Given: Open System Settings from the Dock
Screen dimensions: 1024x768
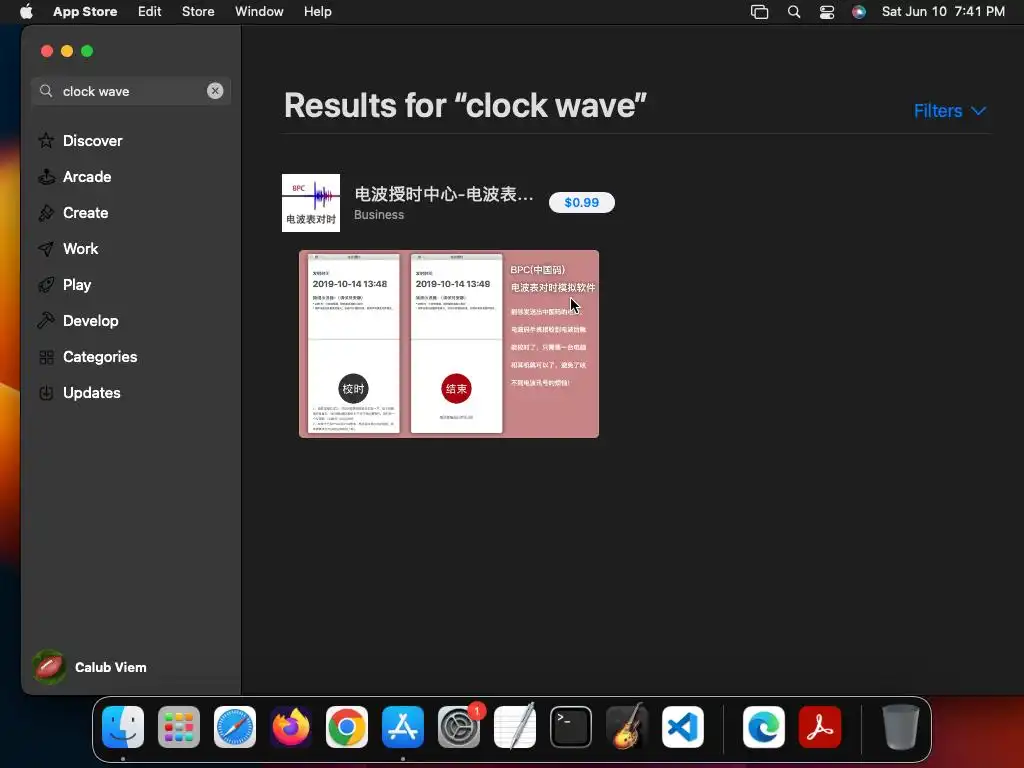Looking at the screenshot, I should click(x=458, y=727).
